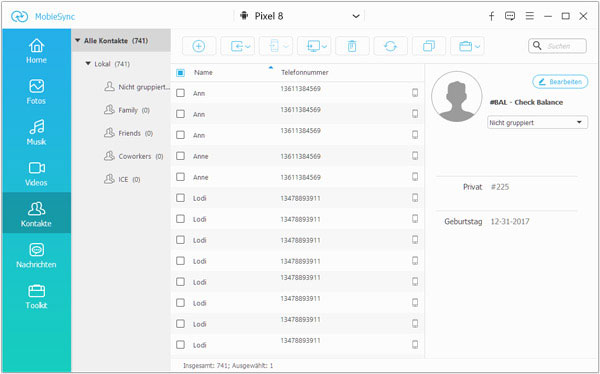Open the Toolkit section in sidebar

[36, 296]
